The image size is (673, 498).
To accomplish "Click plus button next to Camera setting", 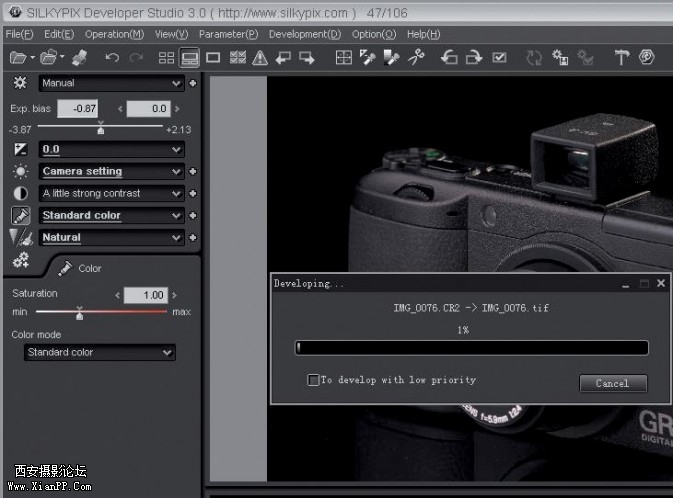I will (193, 171).
